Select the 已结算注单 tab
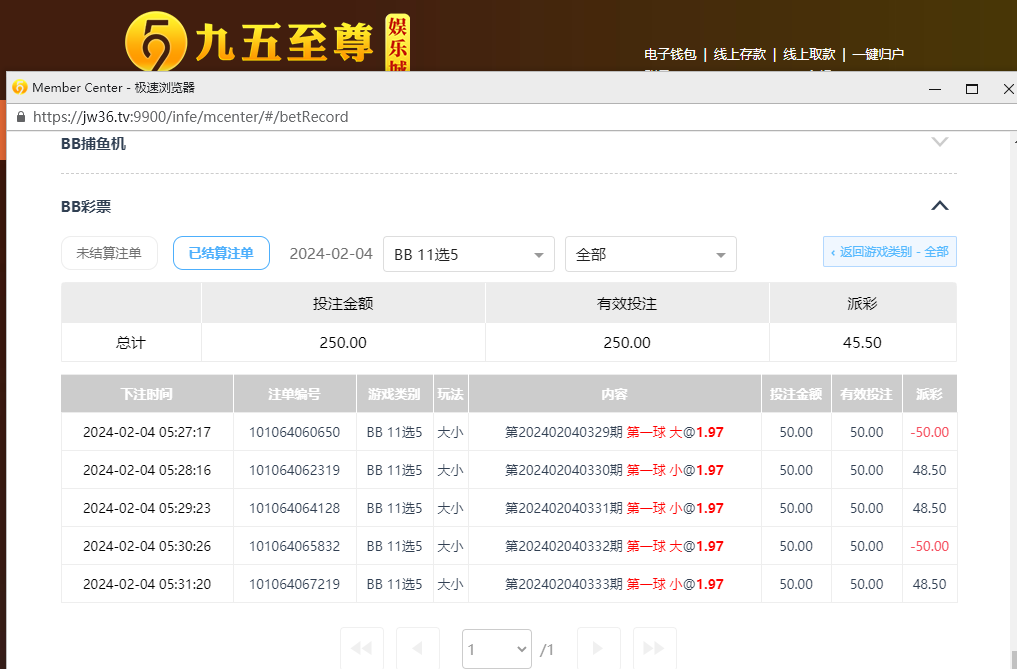This screenshot has width=1017, height=669. point(221,253)
